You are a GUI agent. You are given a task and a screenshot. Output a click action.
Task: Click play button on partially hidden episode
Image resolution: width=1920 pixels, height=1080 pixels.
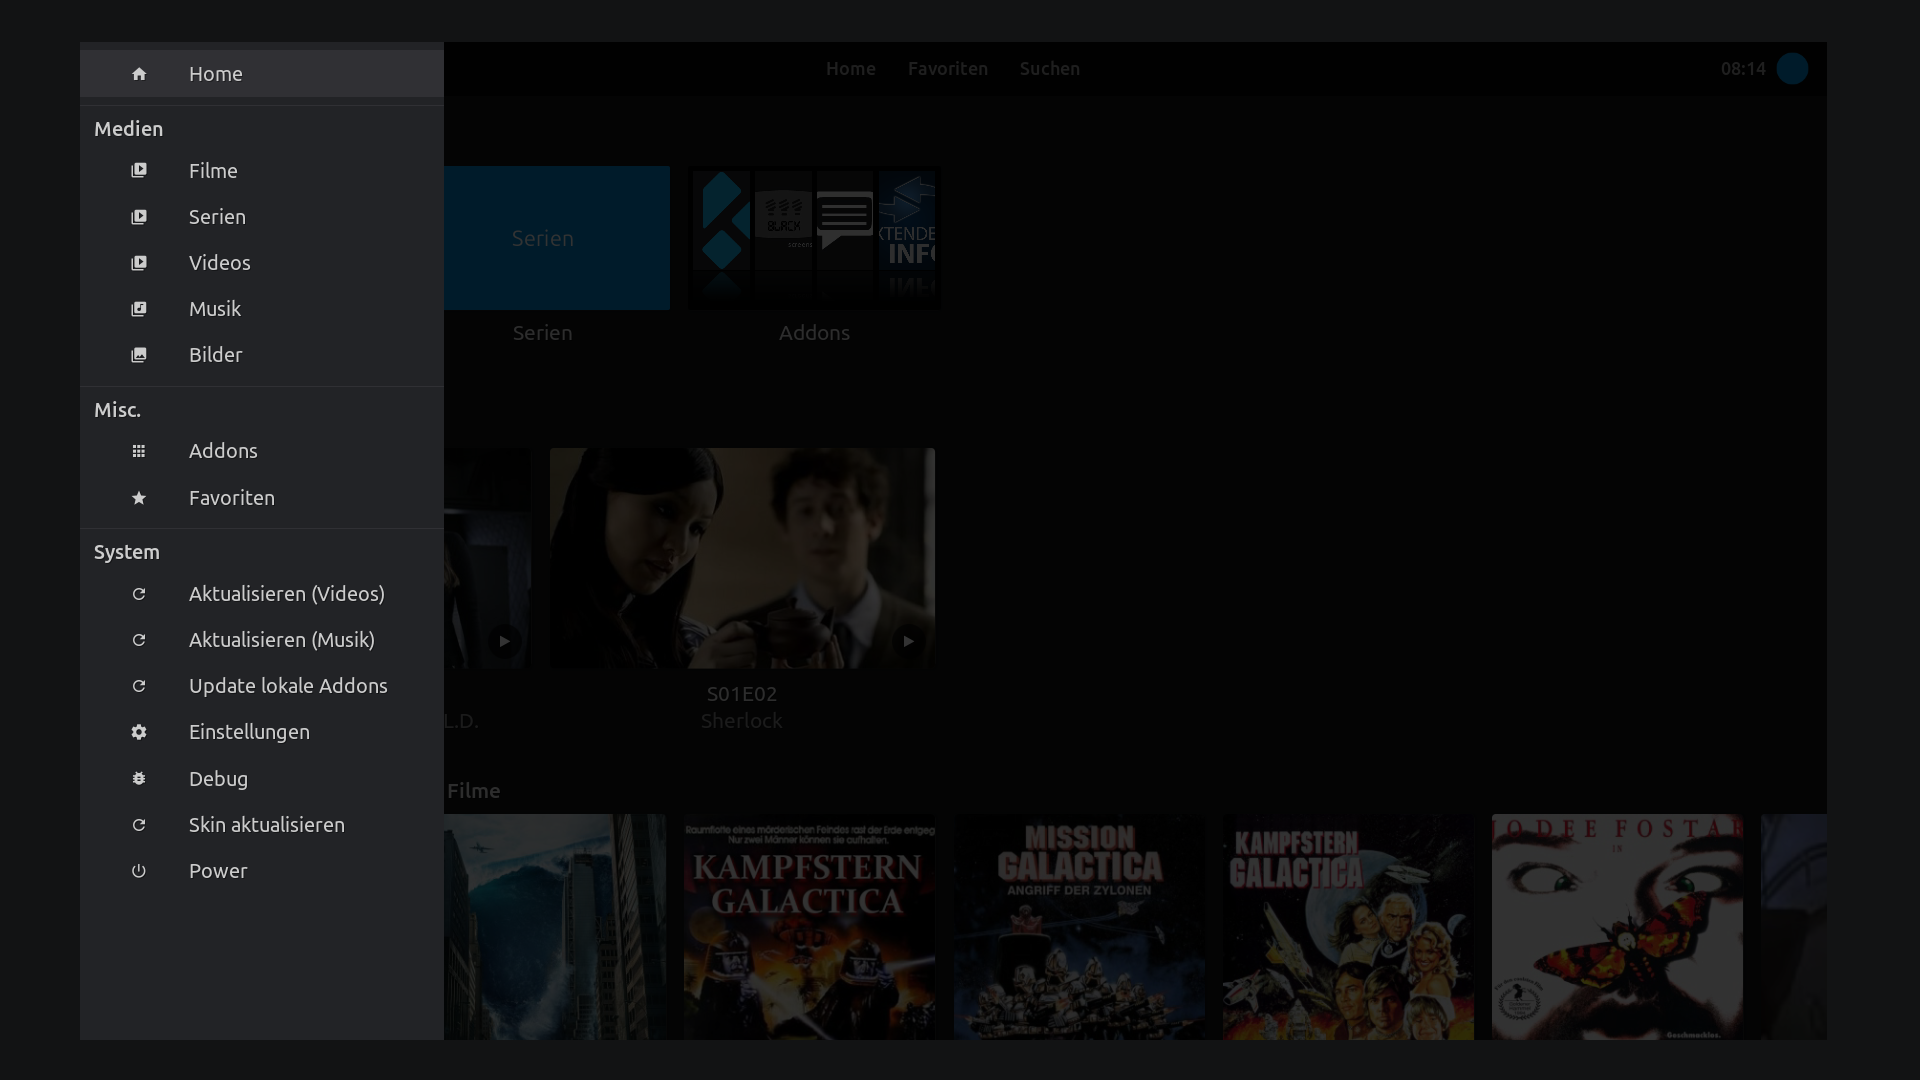tap(504, 641)
